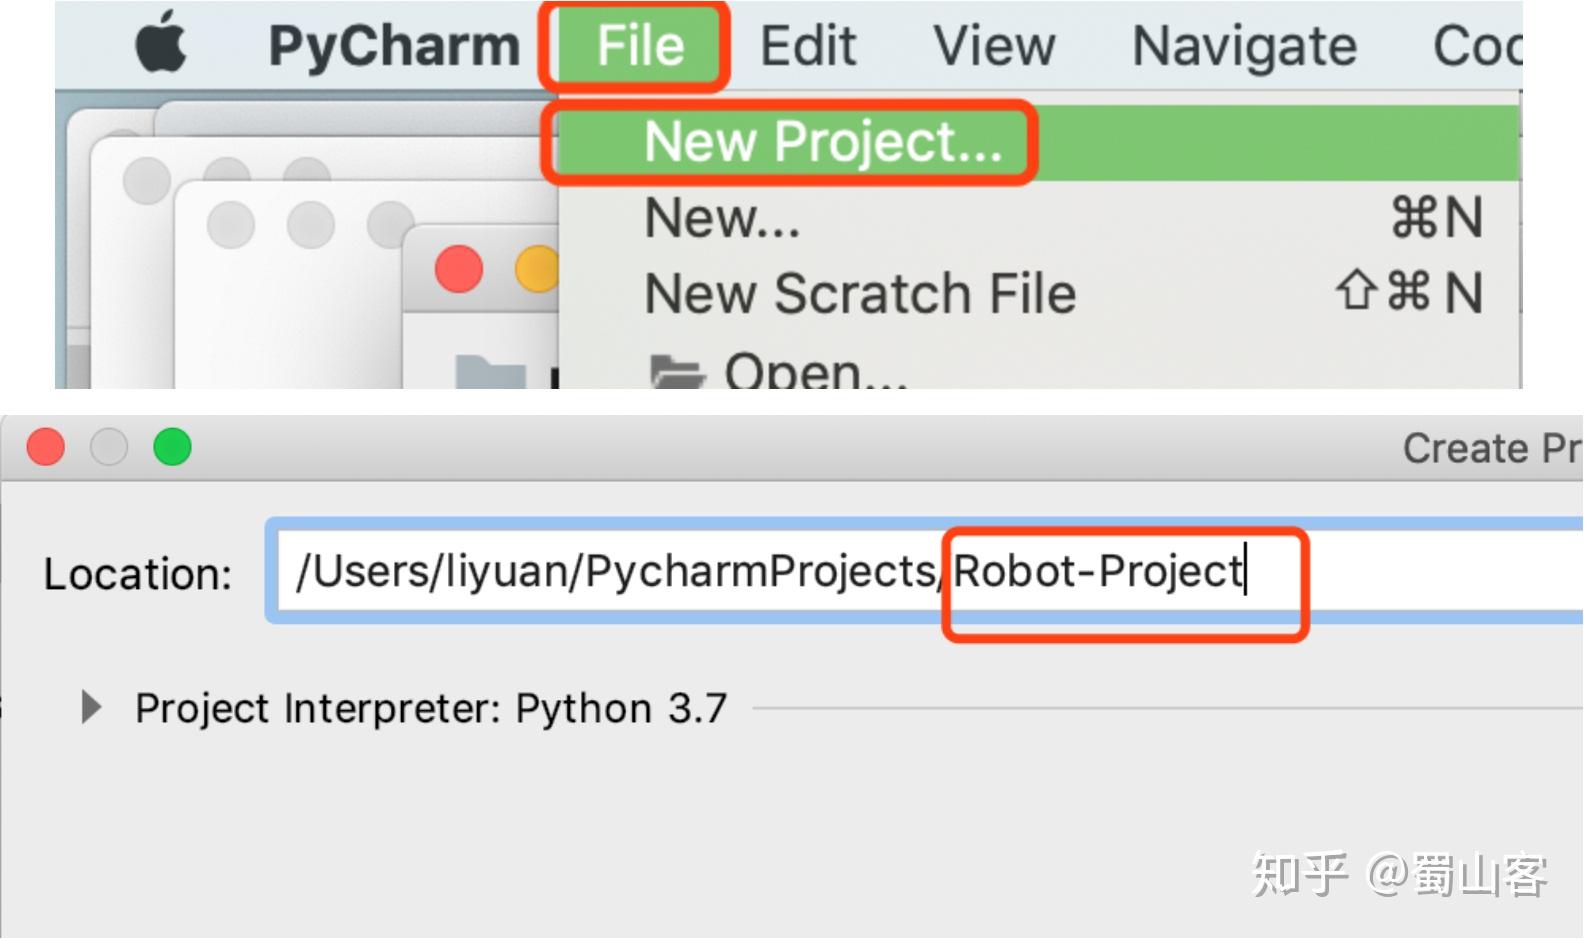This screenshot has width=1588, height=940.
Task: Click gray minimize button on Create Project dialog
Action: pyautogui.click(x=109, y=447)
